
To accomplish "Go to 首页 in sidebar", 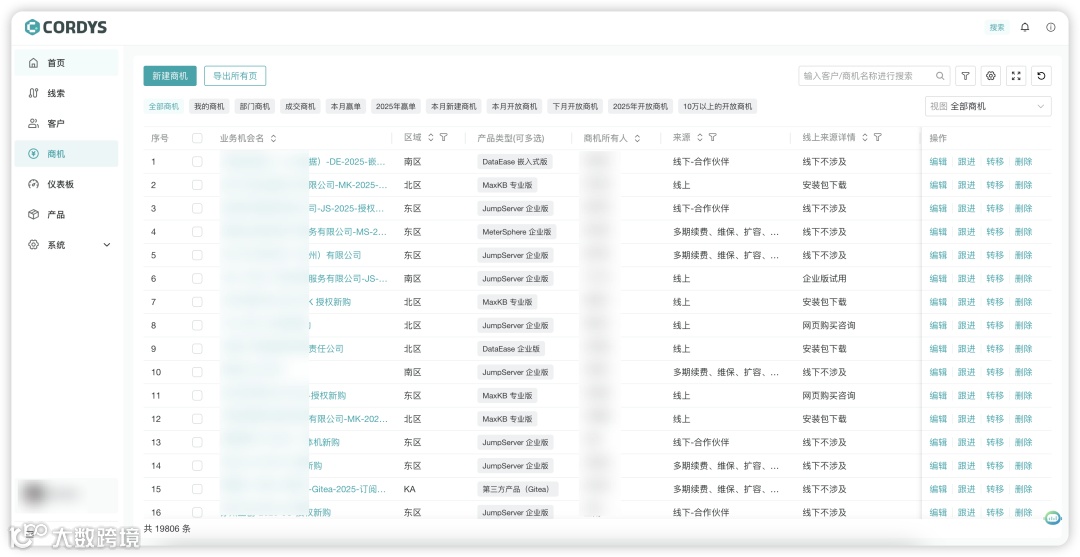I will coord(66,63).
